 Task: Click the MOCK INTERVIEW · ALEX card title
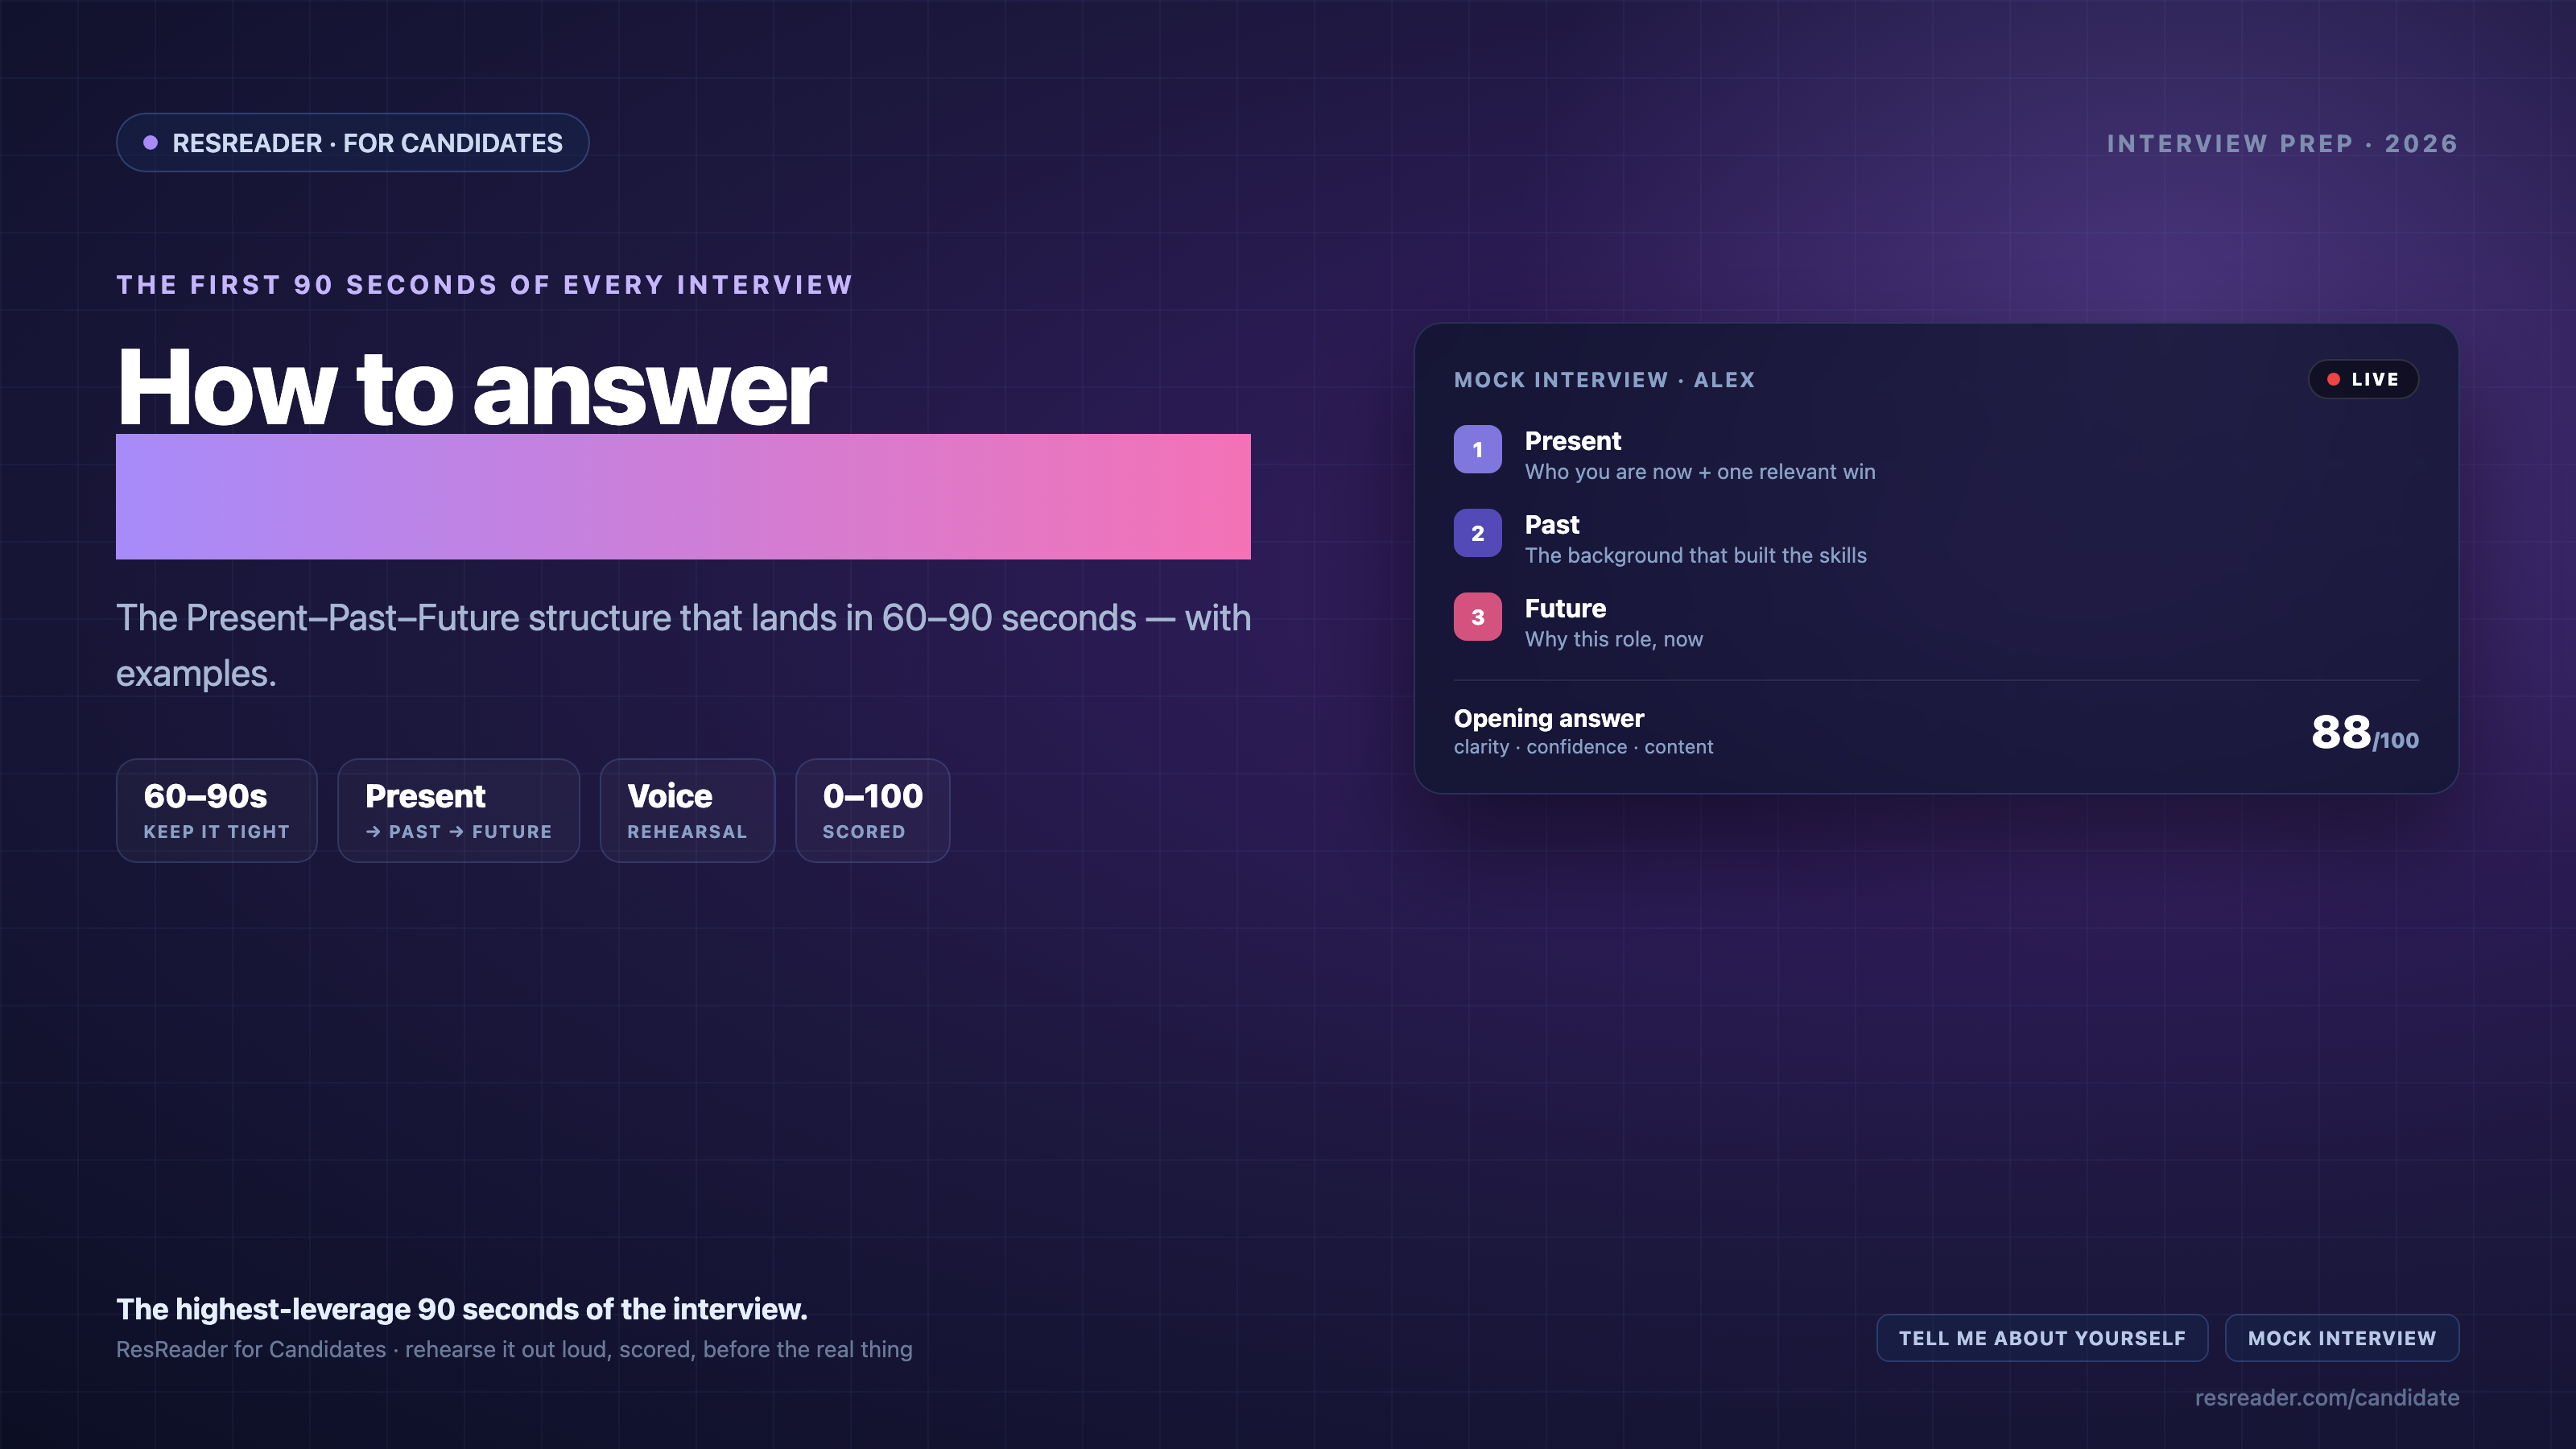coord(1604,380)
